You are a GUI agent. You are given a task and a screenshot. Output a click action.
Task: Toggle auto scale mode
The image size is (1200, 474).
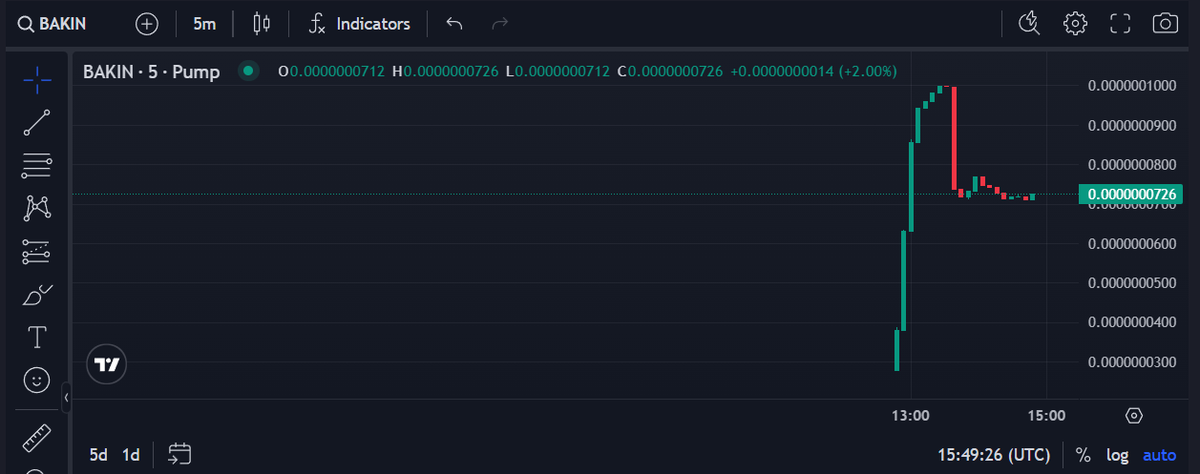pos(1160,455)
